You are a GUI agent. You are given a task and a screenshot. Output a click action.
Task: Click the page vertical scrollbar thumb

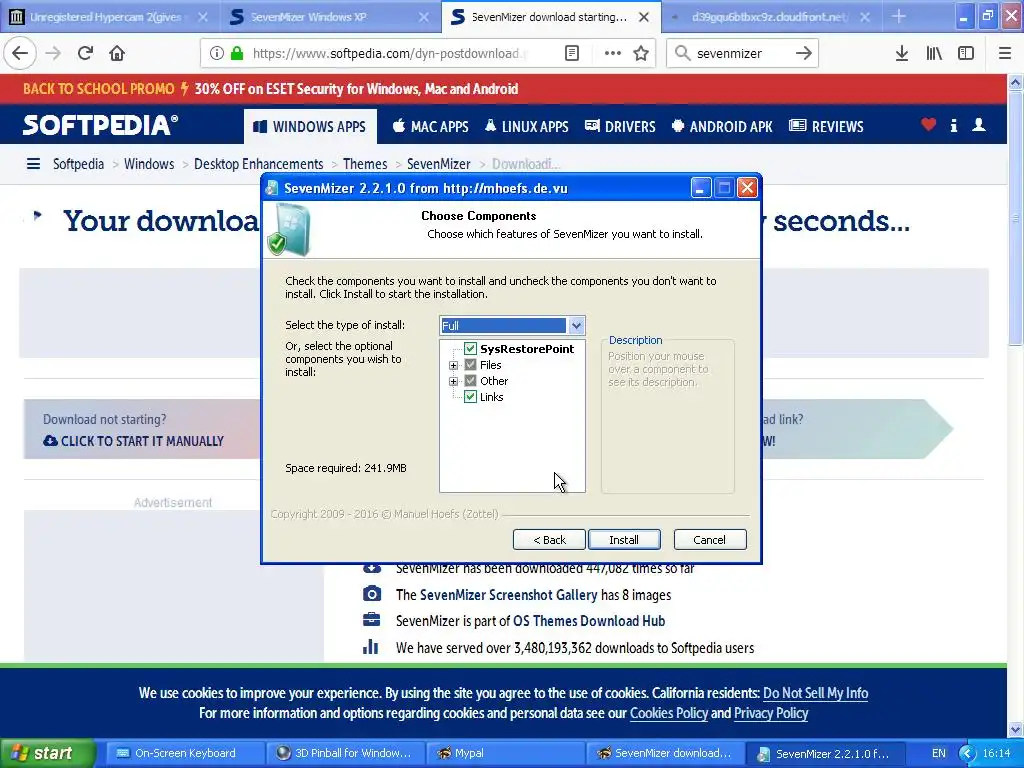[x=1015, y=216]
